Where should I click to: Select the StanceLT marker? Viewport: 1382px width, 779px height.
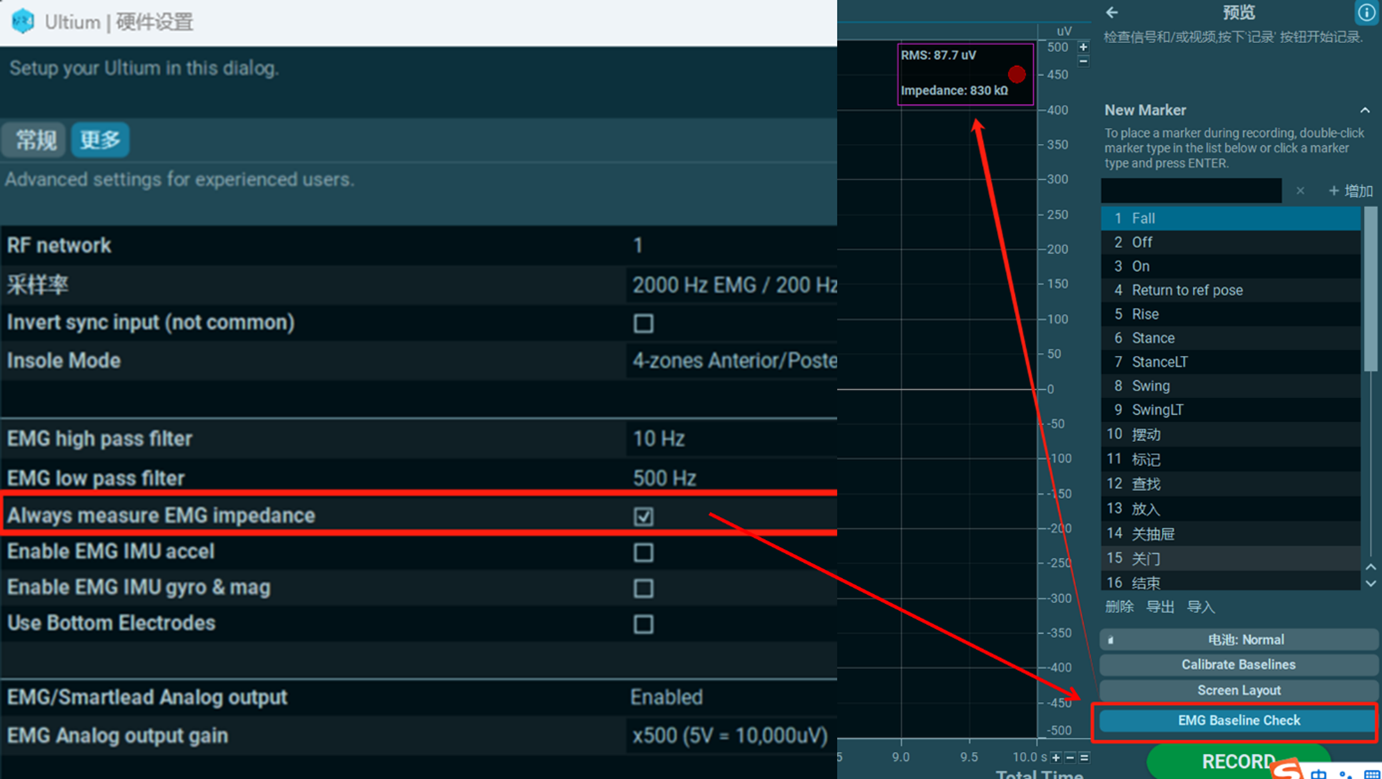pos(1231,362)
